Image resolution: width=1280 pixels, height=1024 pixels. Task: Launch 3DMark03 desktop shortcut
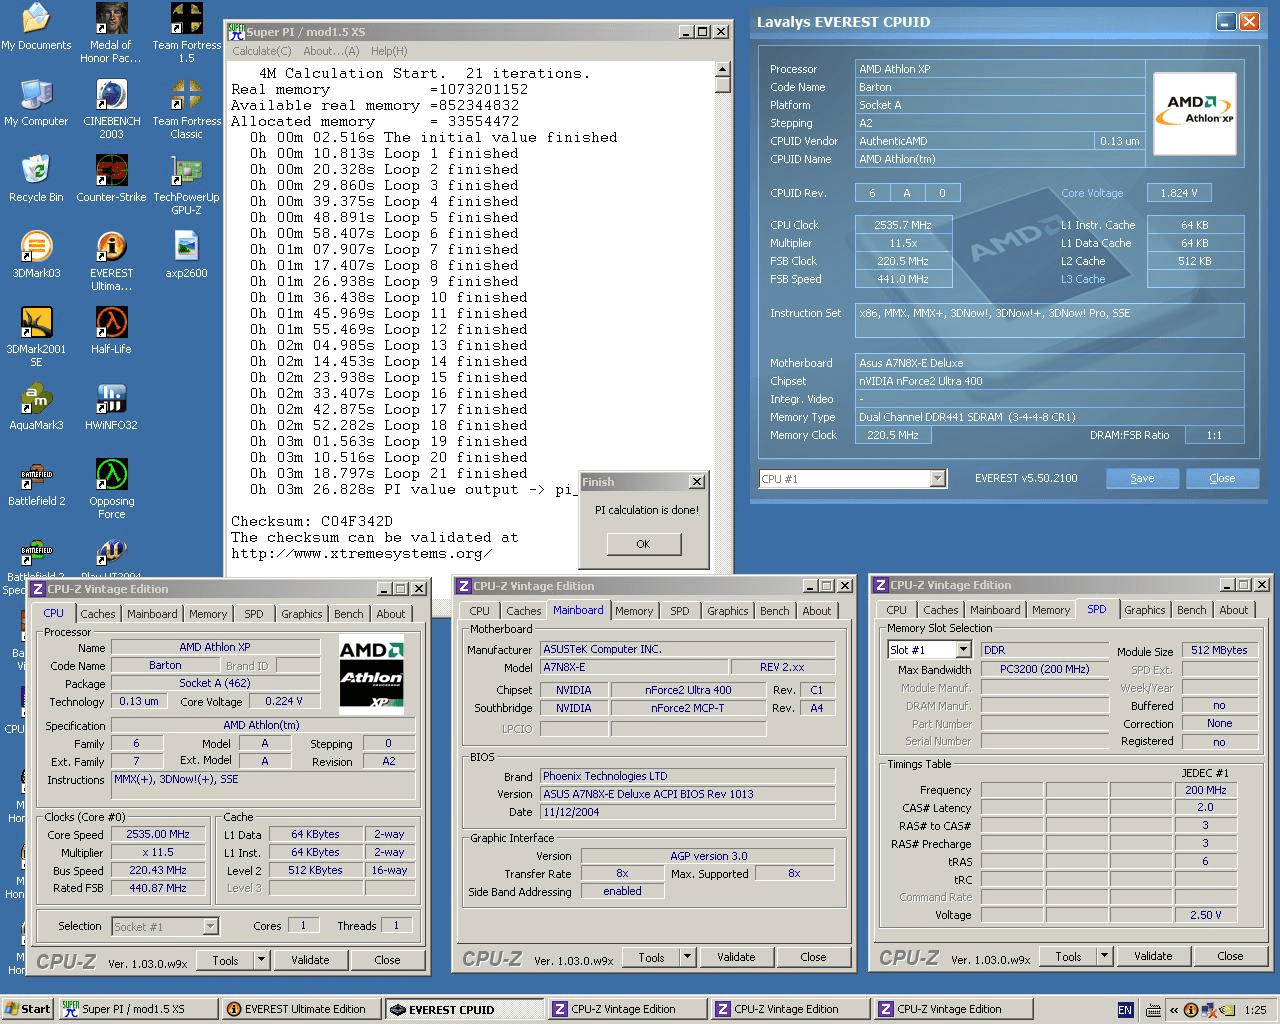[x=36, y=256]
